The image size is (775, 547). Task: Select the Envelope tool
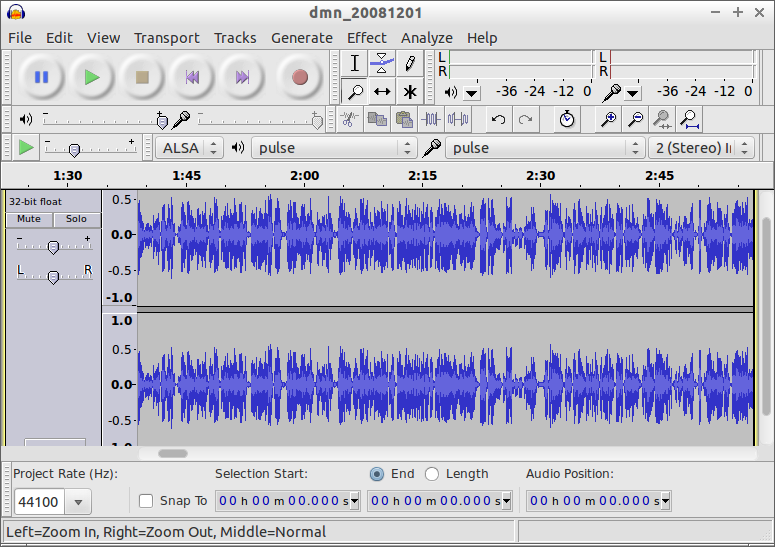pos(382,63)
